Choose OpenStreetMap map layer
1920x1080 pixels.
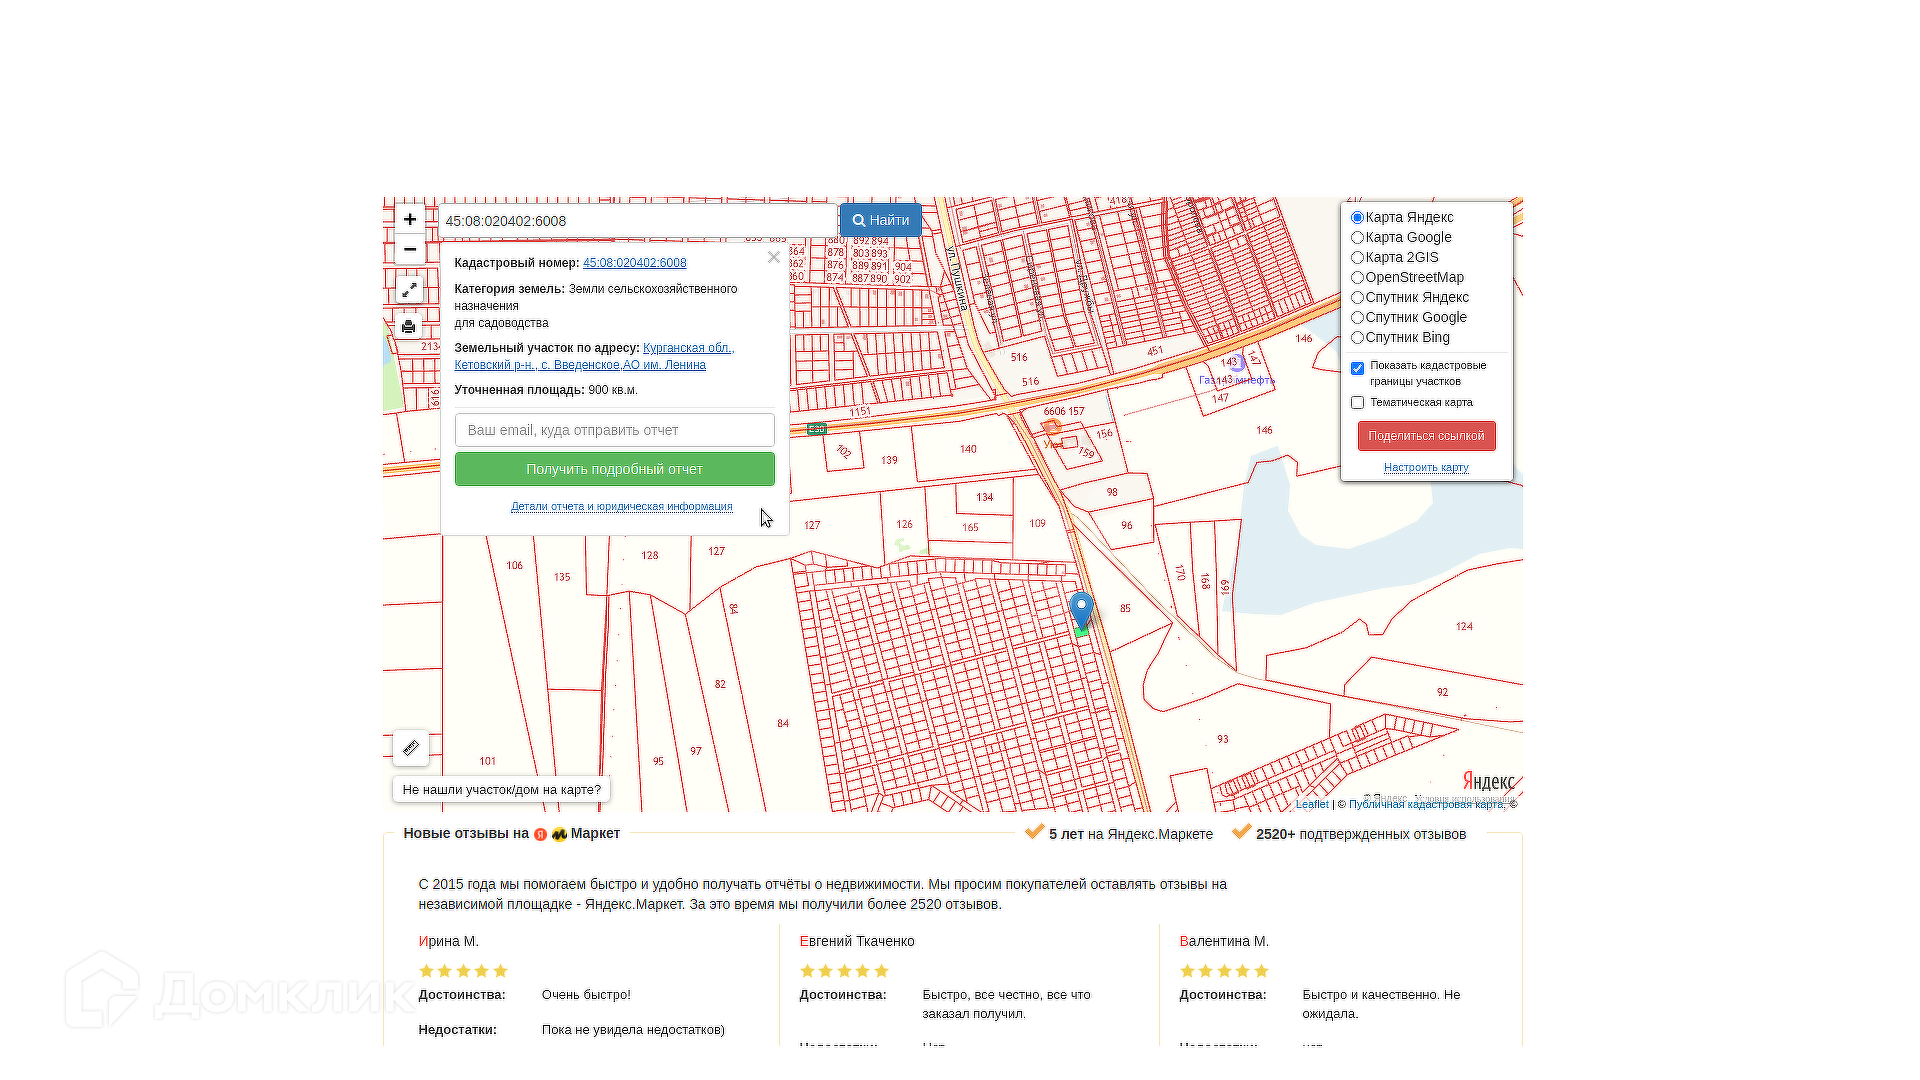click(x=1357, y=278)
